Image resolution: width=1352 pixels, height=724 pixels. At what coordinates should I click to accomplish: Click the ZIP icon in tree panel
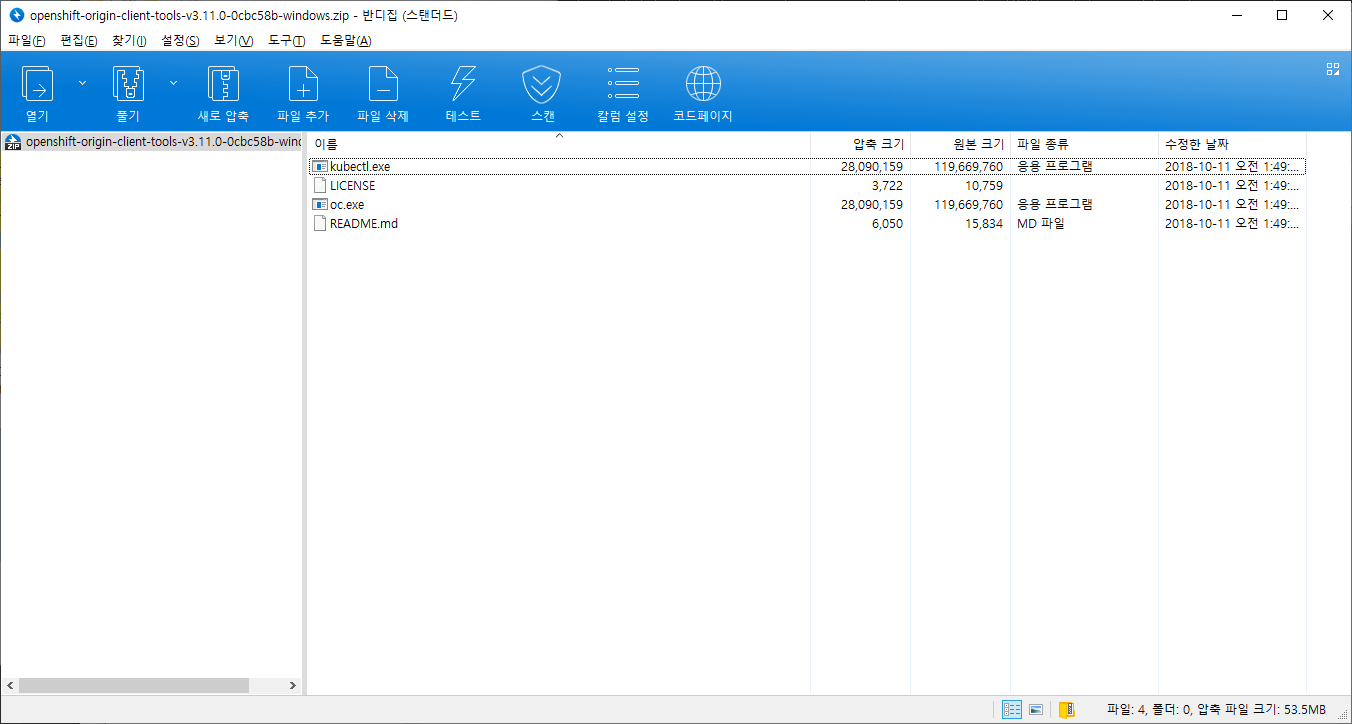(x=13, y=142)
